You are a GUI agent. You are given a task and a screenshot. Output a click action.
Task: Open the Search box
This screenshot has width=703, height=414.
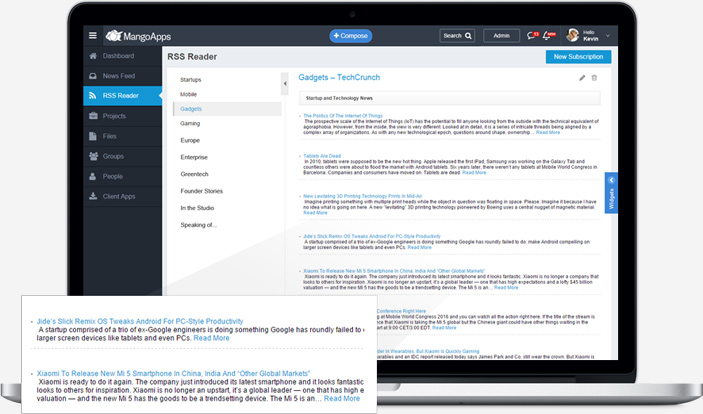457,36
